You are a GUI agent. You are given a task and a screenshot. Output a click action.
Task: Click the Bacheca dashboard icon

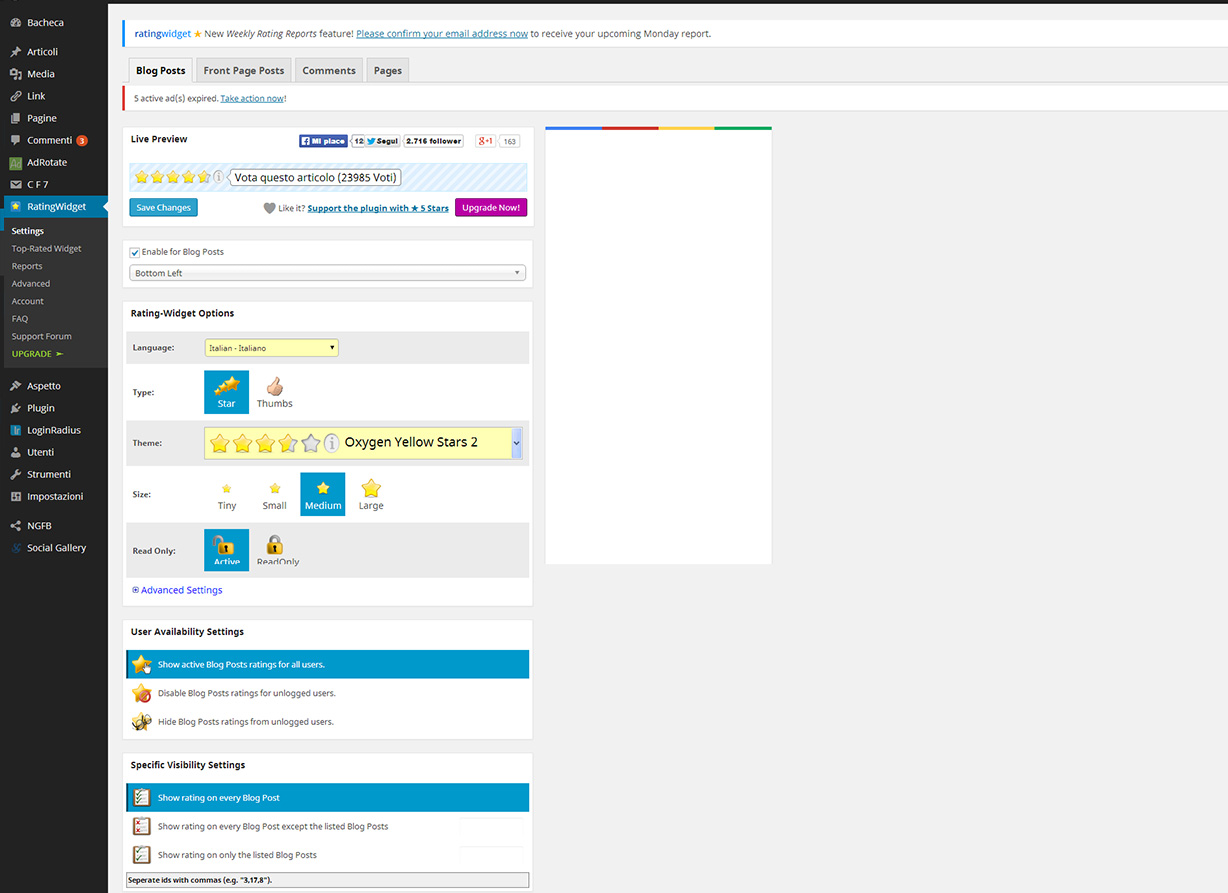coord(16,23)
